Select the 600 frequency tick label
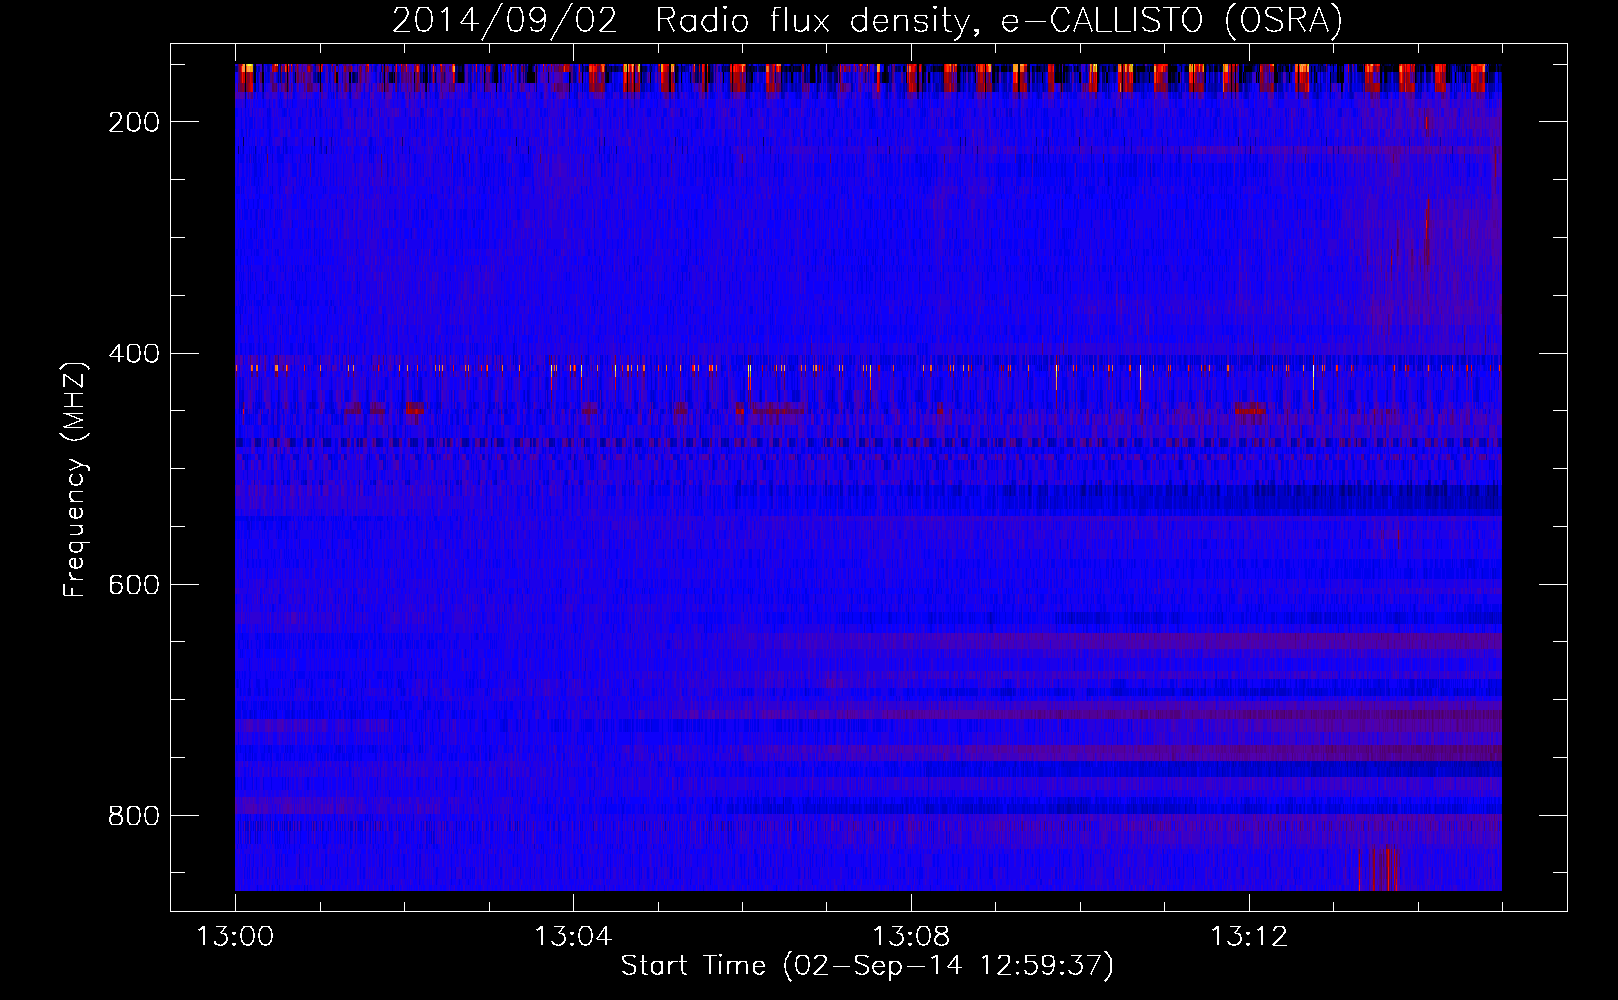This screenshot has width=1618, height=1000. coord(133,585)
